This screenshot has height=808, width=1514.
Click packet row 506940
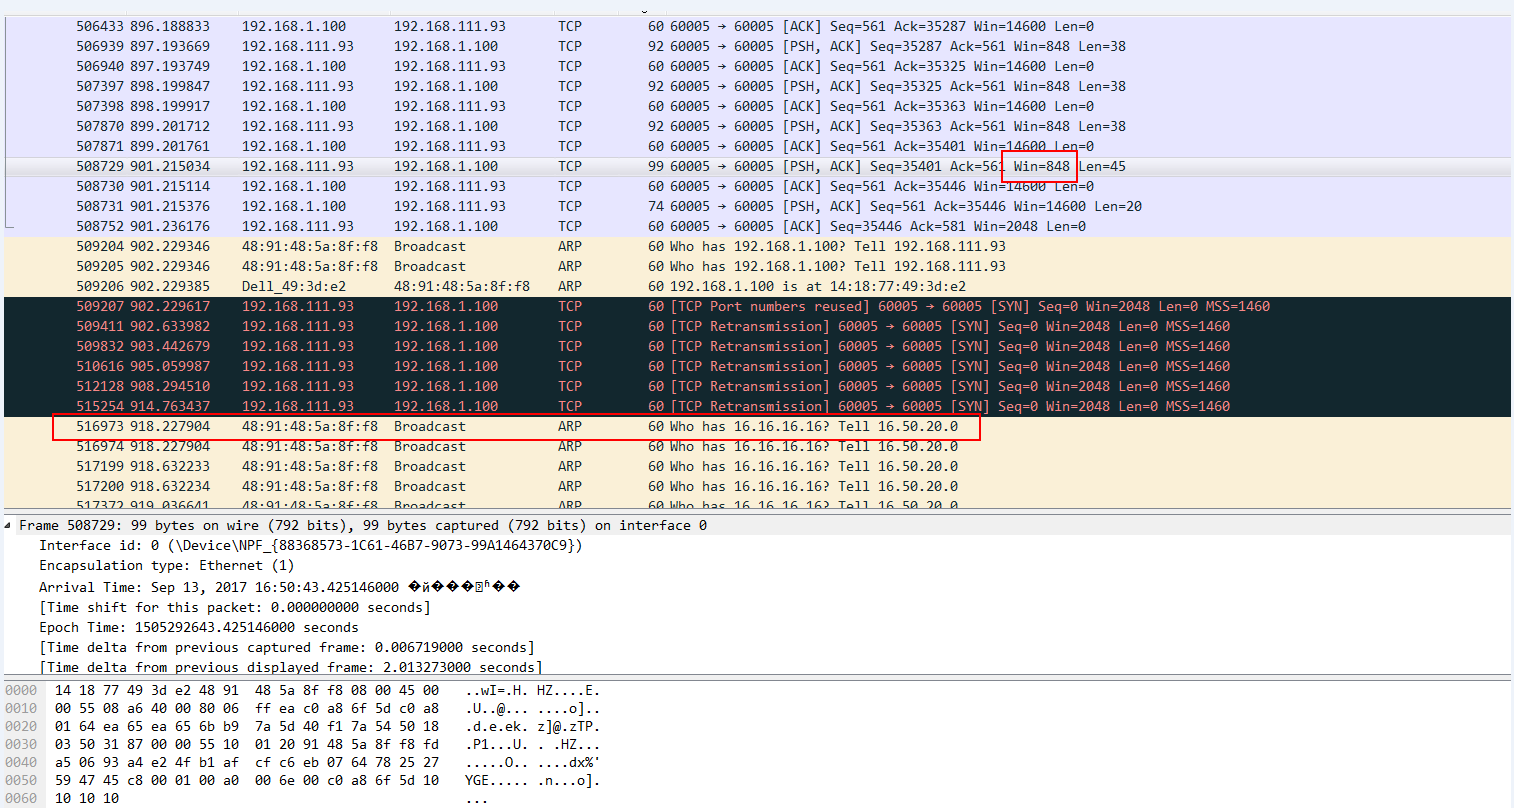[757, 66]
